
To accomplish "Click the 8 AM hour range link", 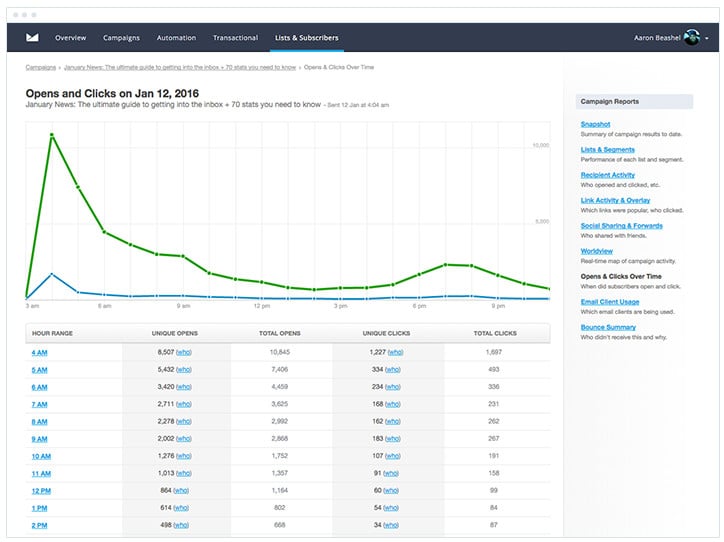I will pyautogui.click(x=39, y=422).
